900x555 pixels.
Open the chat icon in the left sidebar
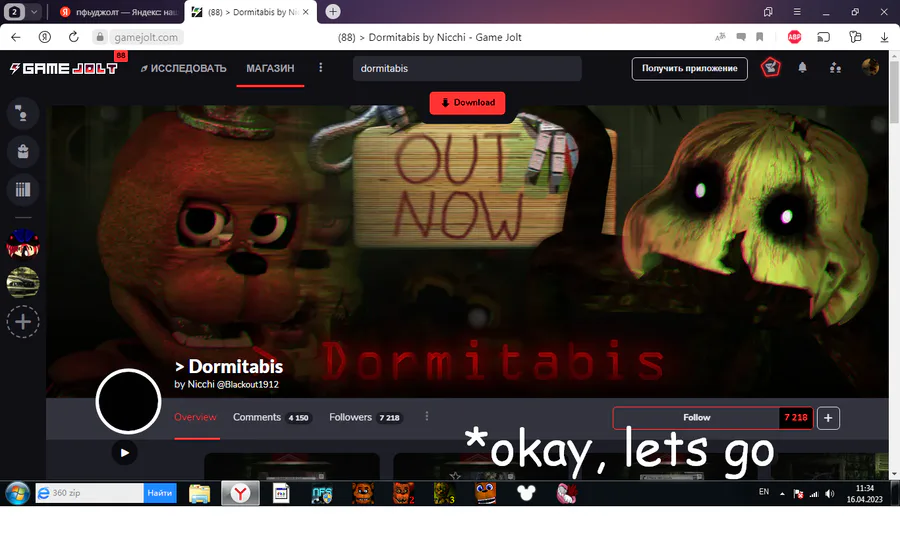click(23, 114)
